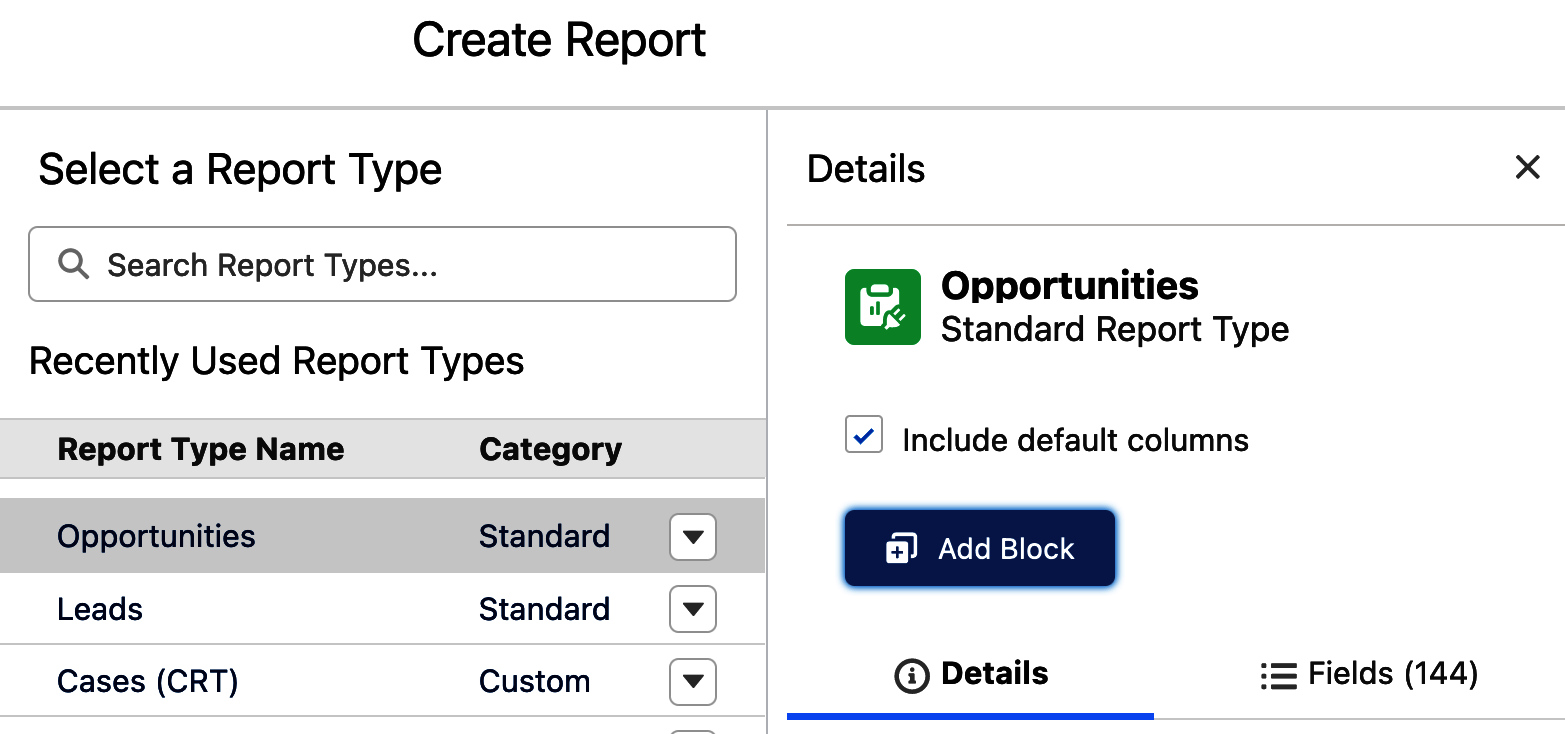Click Standard category in Opportunities row

point(544,536)
